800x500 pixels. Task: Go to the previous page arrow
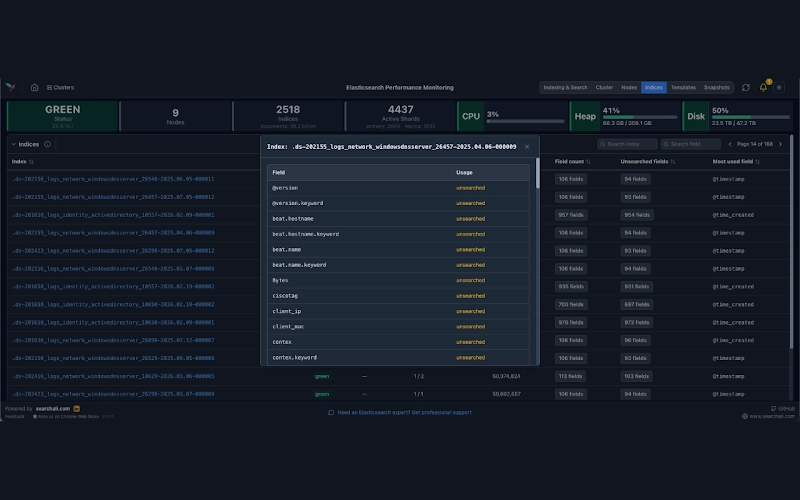[730, 144]
